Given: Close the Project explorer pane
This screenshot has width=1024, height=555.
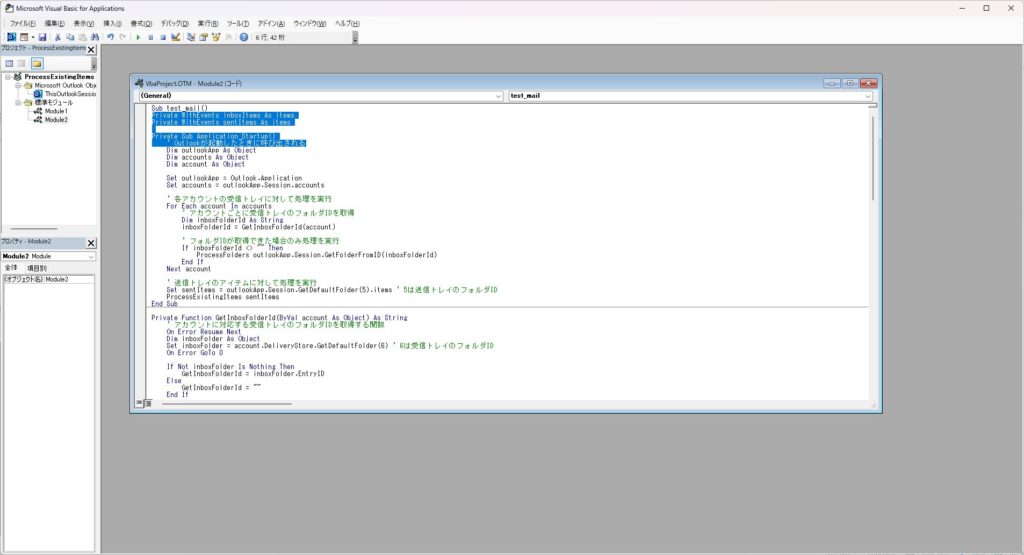Looking at the screenshot, I should click(x=91, y=49).
